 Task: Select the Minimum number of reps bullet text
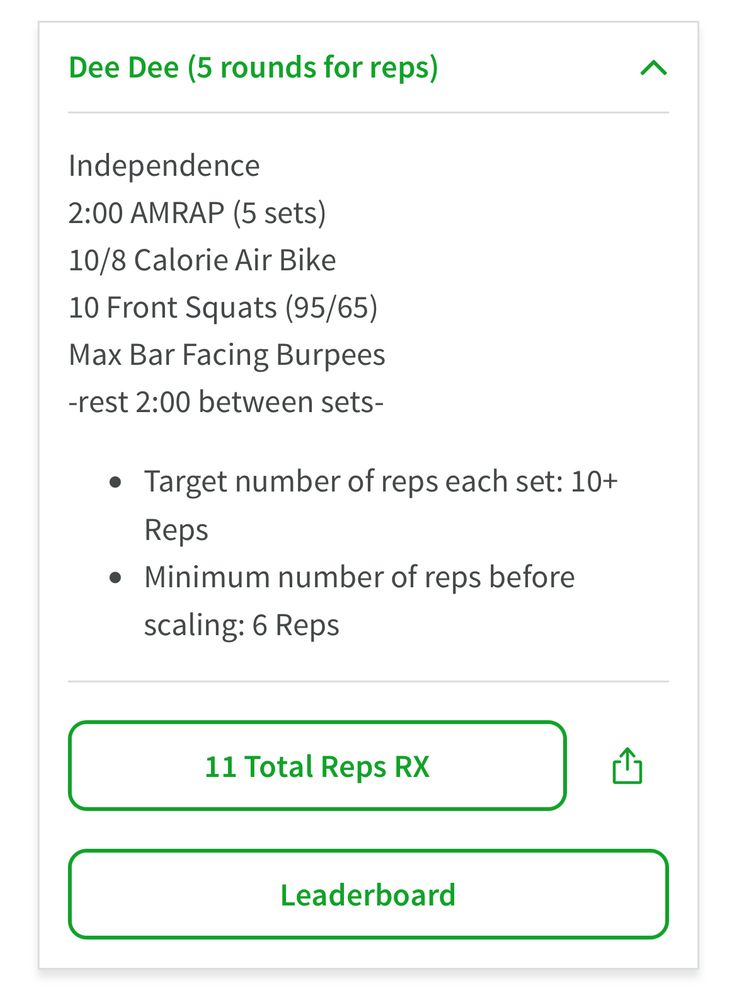[359, 578]
